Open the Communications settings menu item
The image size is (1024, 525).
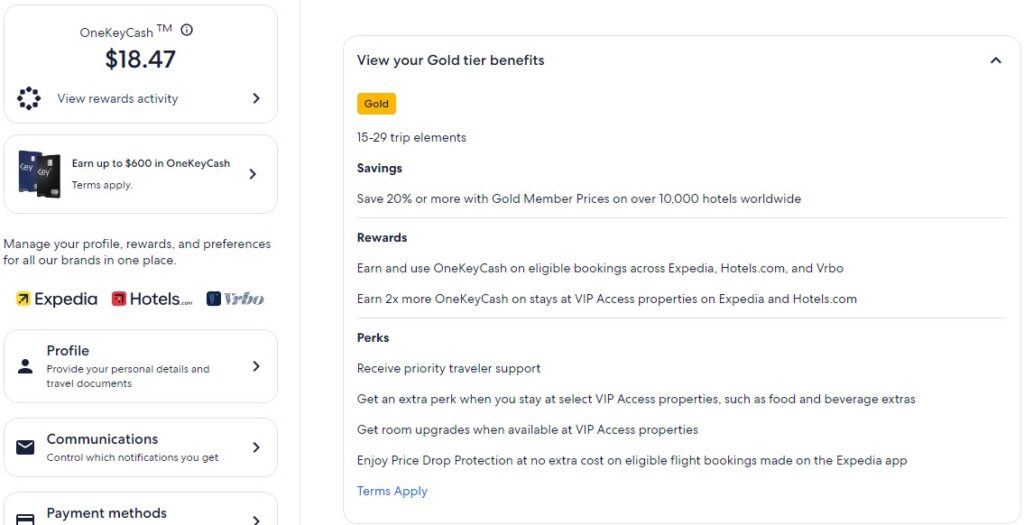140,447
